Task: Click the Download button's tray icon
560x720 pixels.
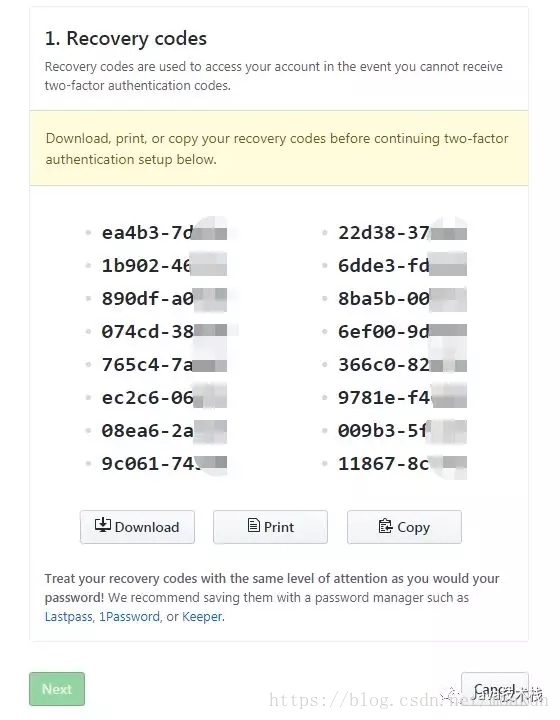Action: click(103, 525)
